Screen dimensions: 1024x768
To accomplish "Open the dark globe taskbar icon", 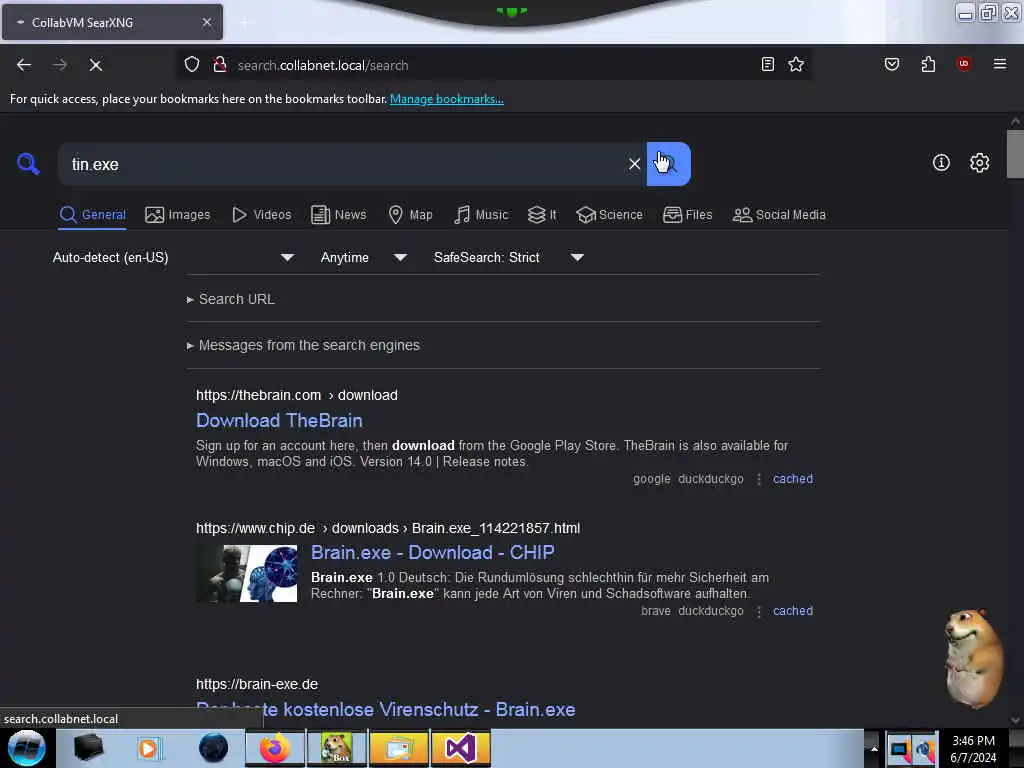I will click(213, 748).
